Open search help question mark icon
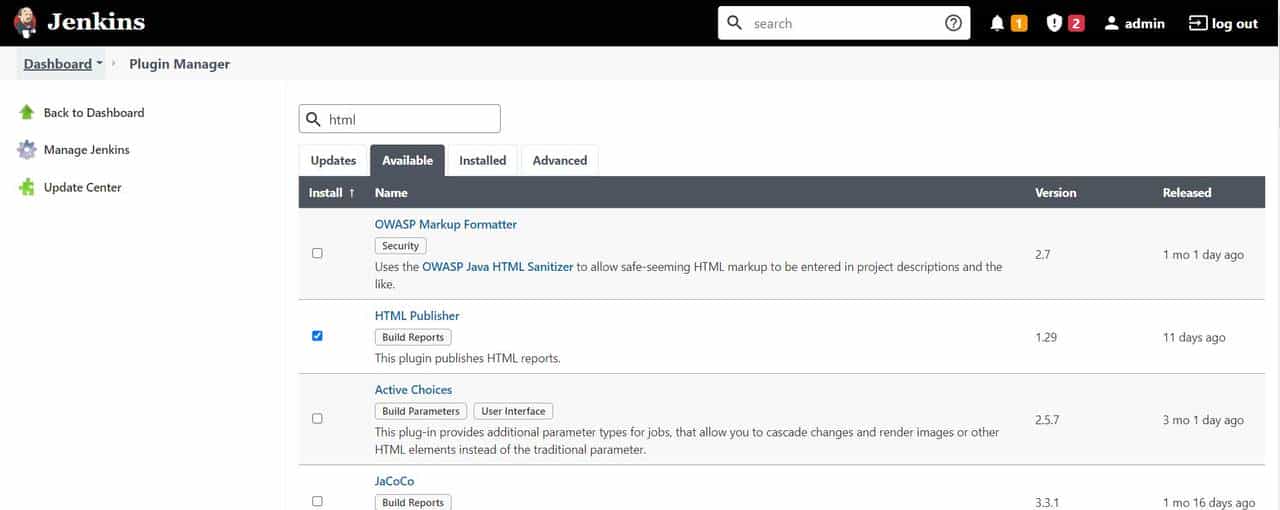The width and height of the screenshot is (1280, 510). tap(953, 23)
